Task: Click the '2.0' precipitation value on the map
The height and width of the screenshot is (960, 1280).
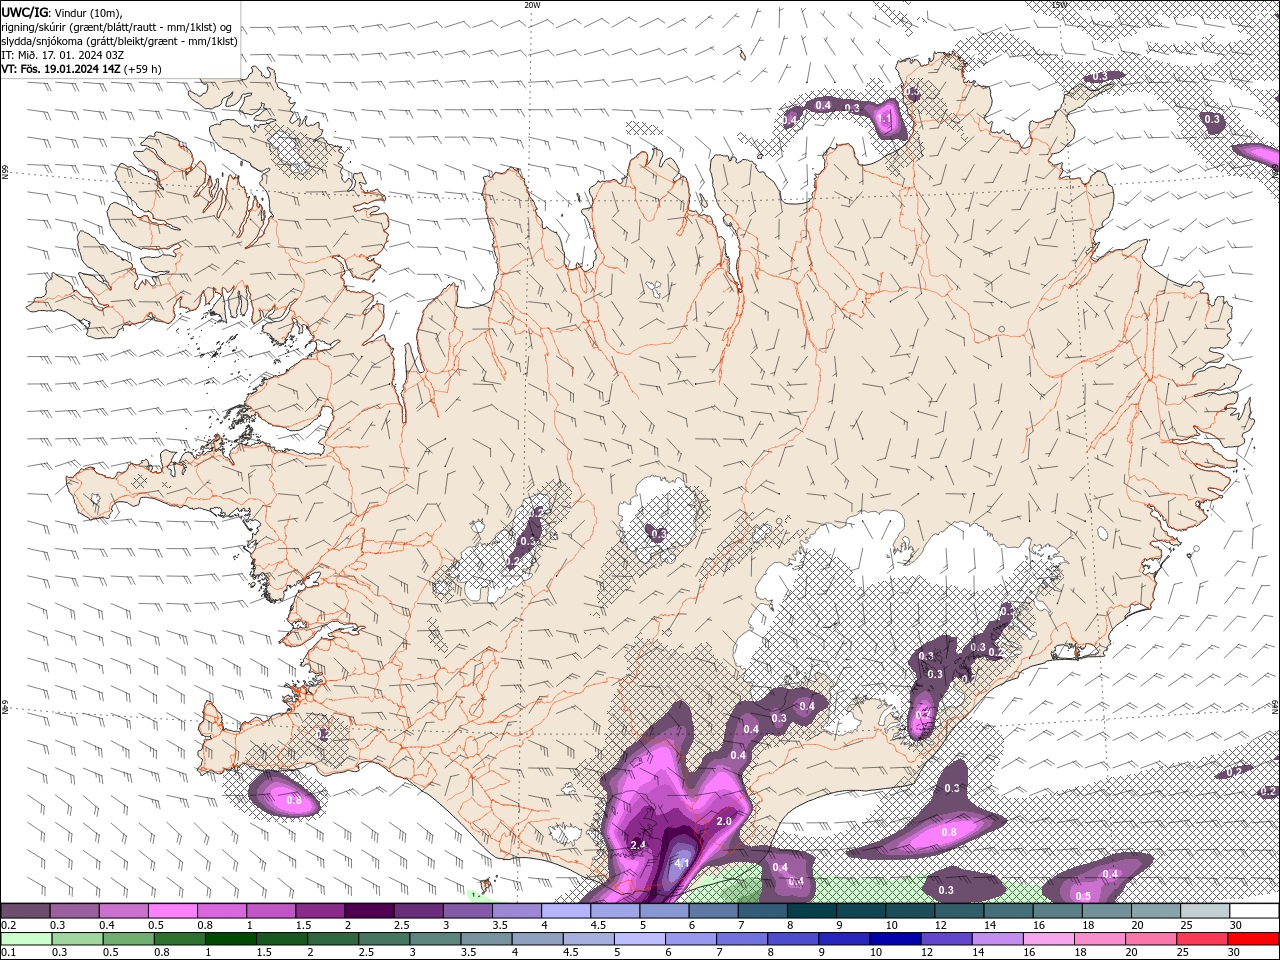Action: (724, 821)
